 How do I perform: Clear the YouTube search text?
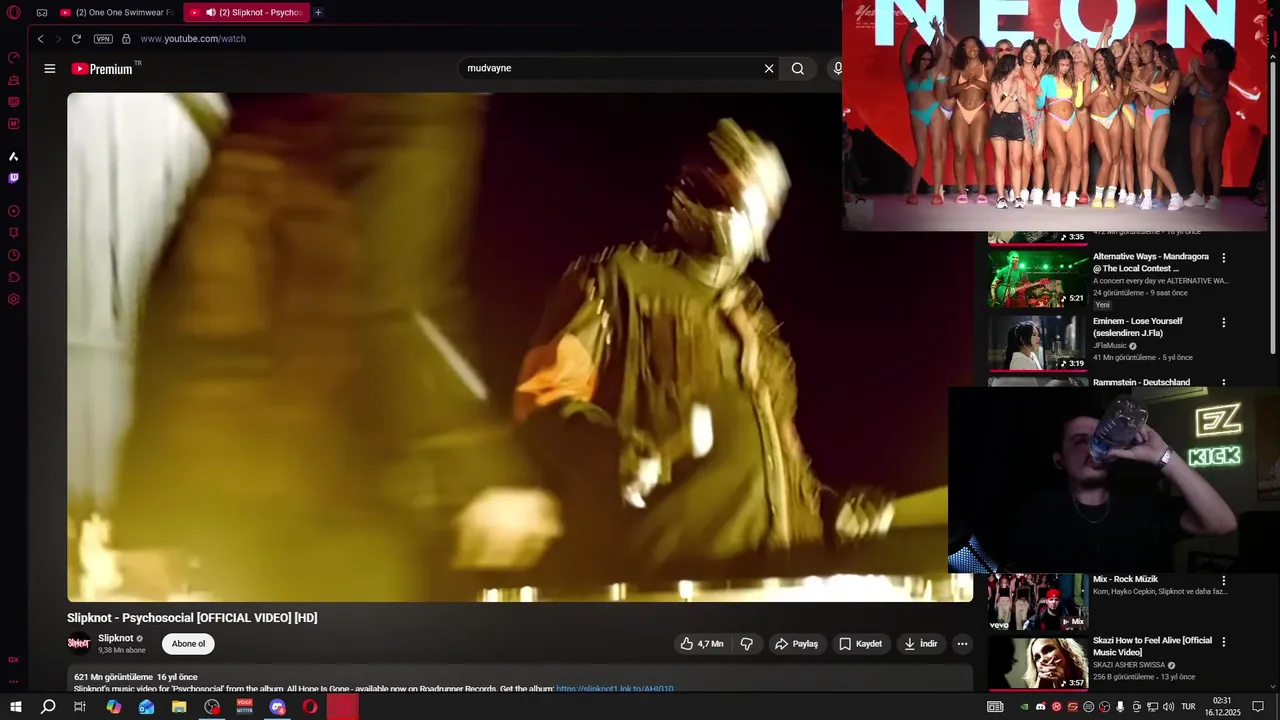[x=769, y=69]
